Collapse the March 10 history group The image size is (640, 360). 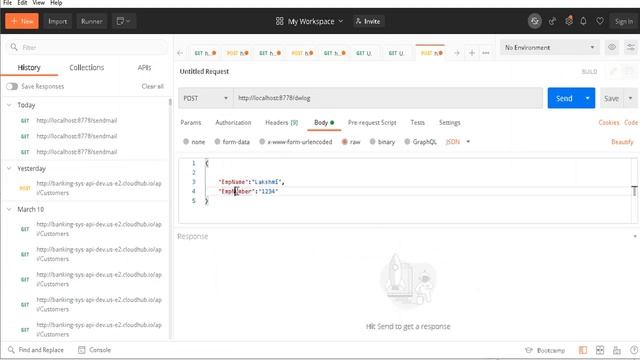pos(9,209)
